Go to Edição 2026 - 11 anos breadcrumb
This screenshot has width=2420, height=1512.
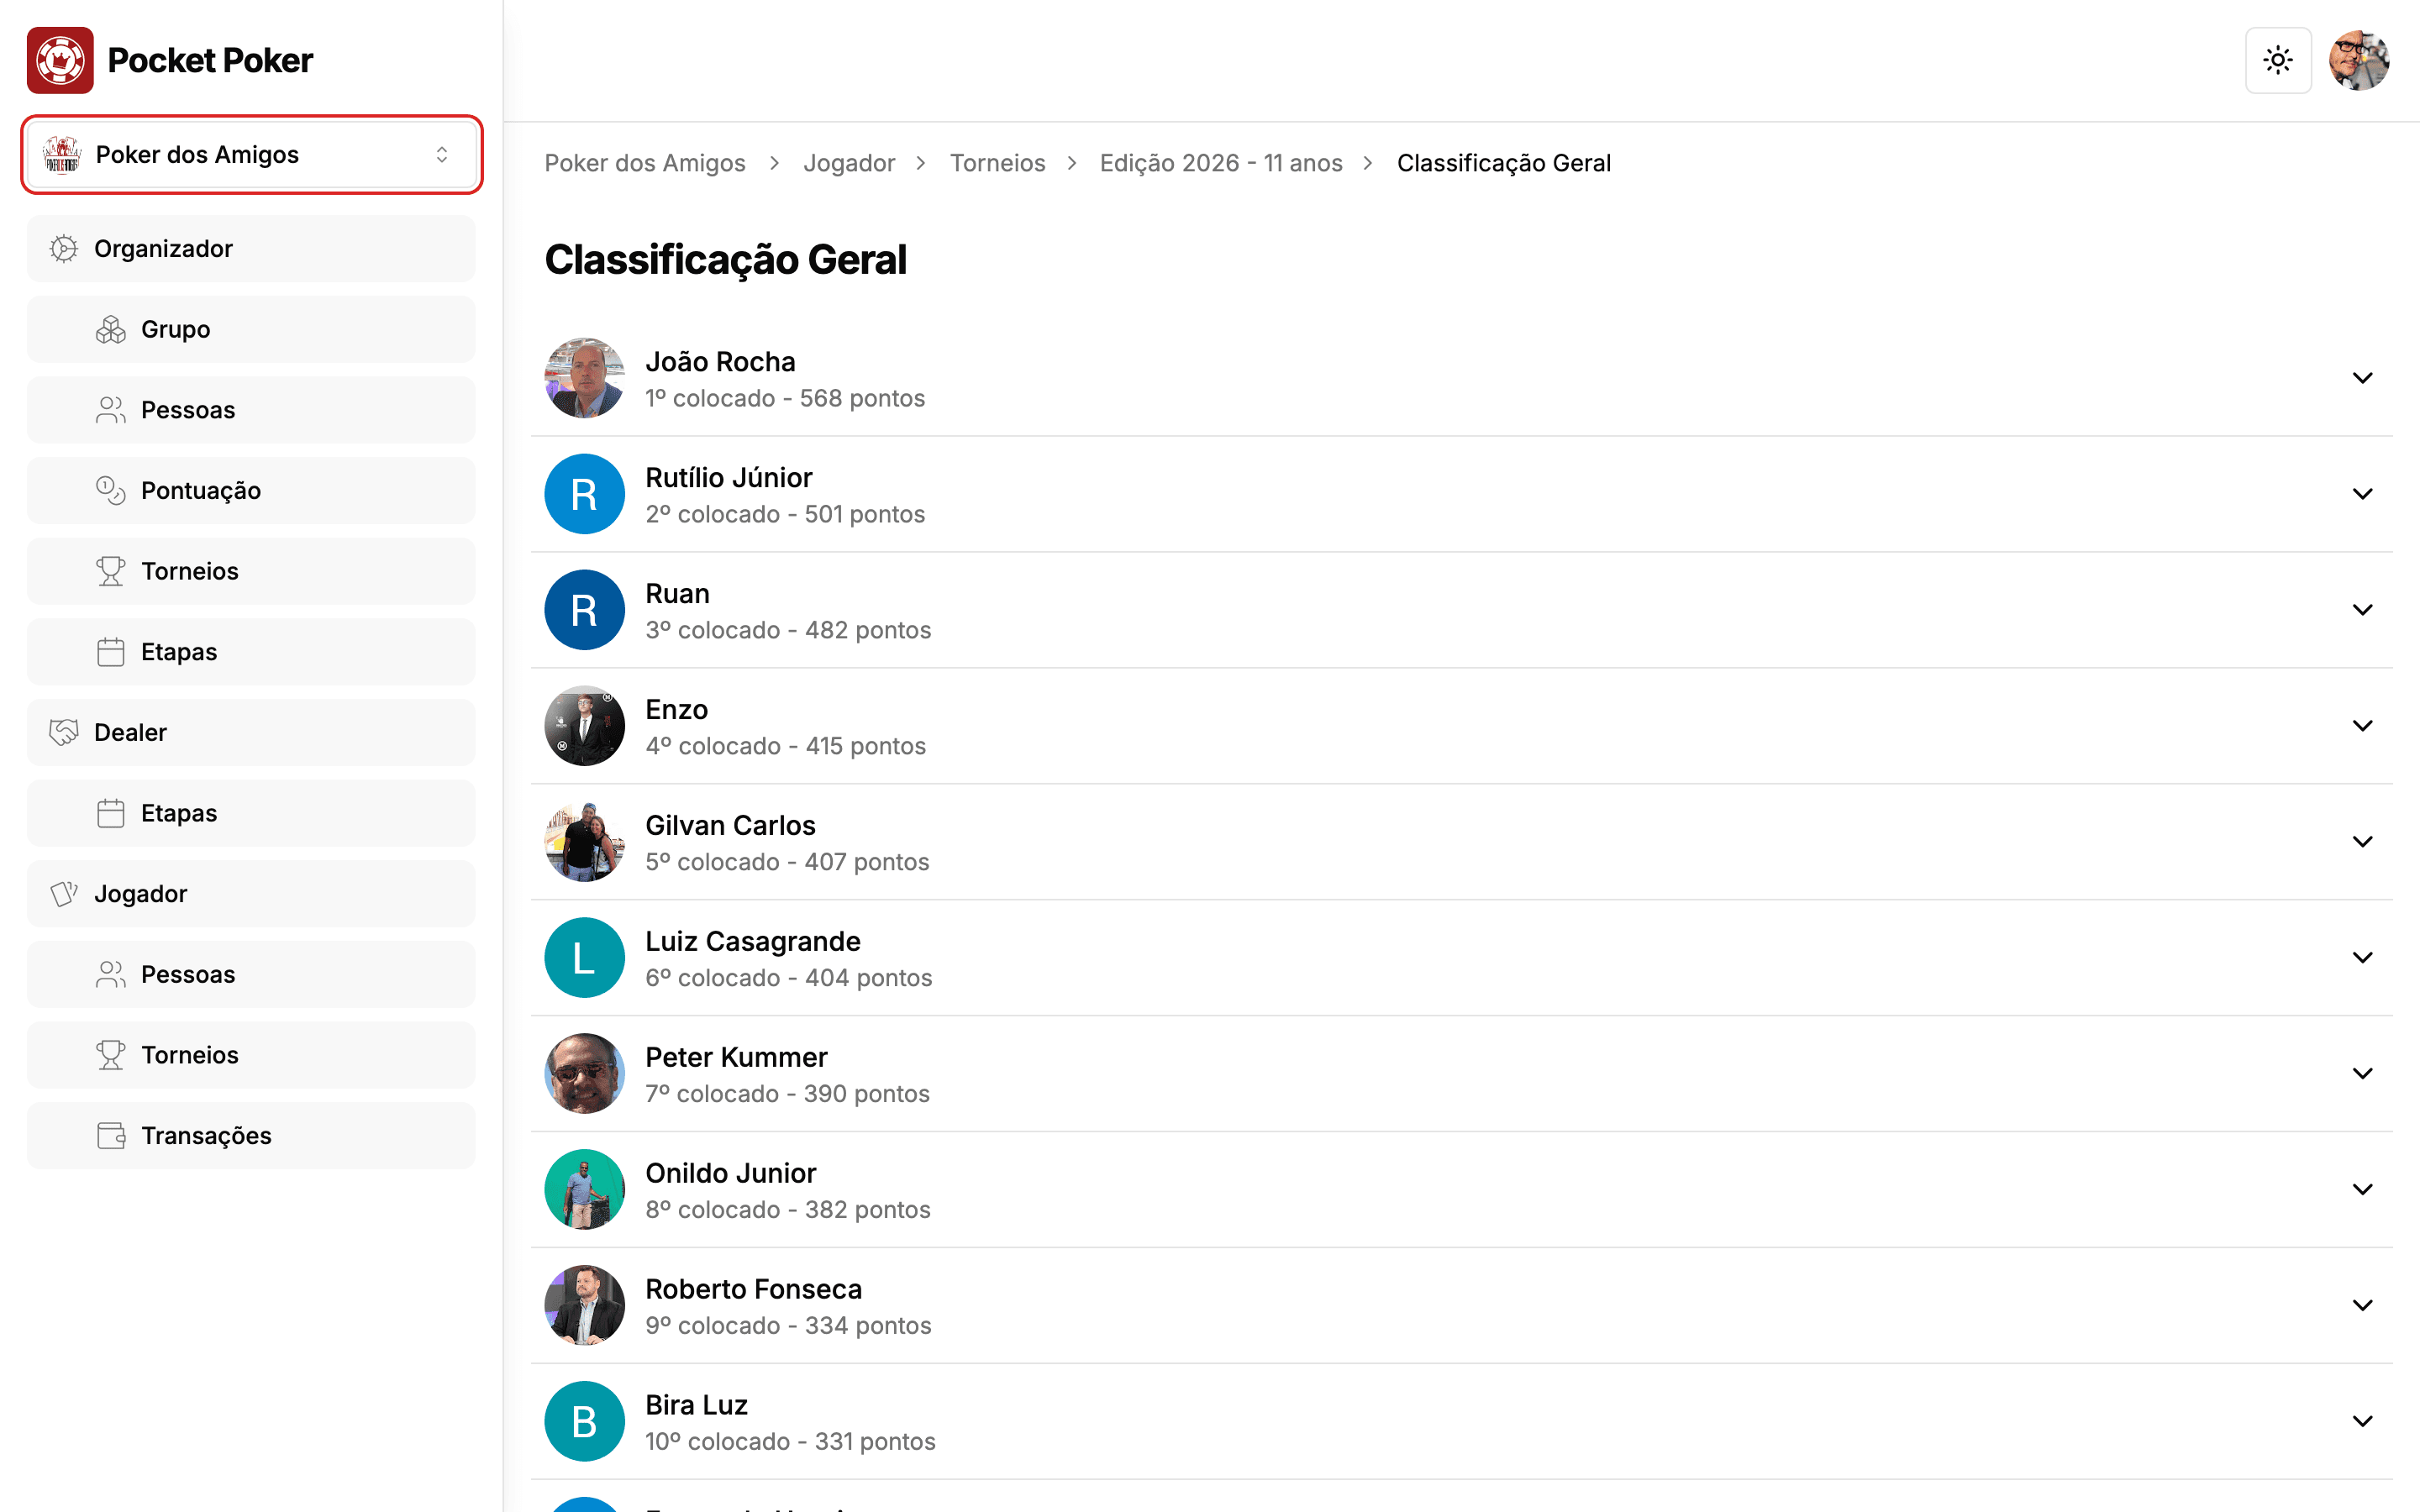1221,163
